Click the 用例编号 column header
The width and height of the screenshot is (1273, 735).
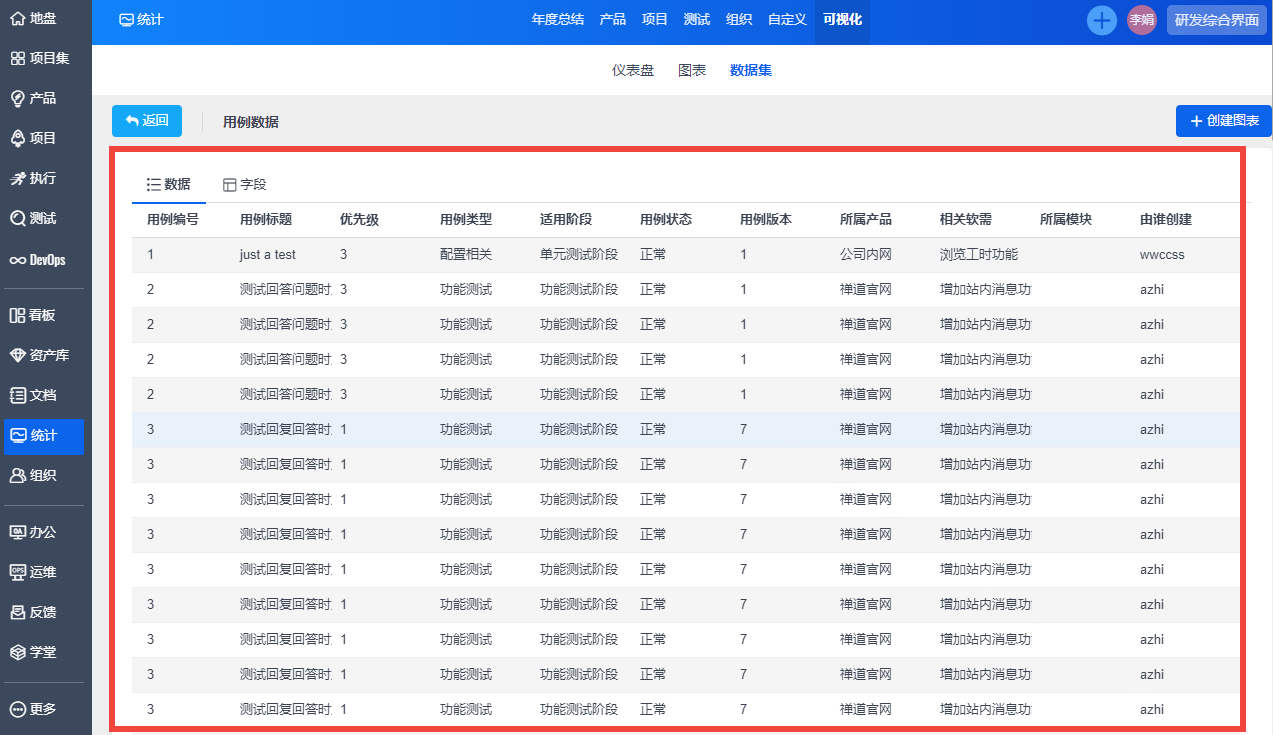click(173, 220)
